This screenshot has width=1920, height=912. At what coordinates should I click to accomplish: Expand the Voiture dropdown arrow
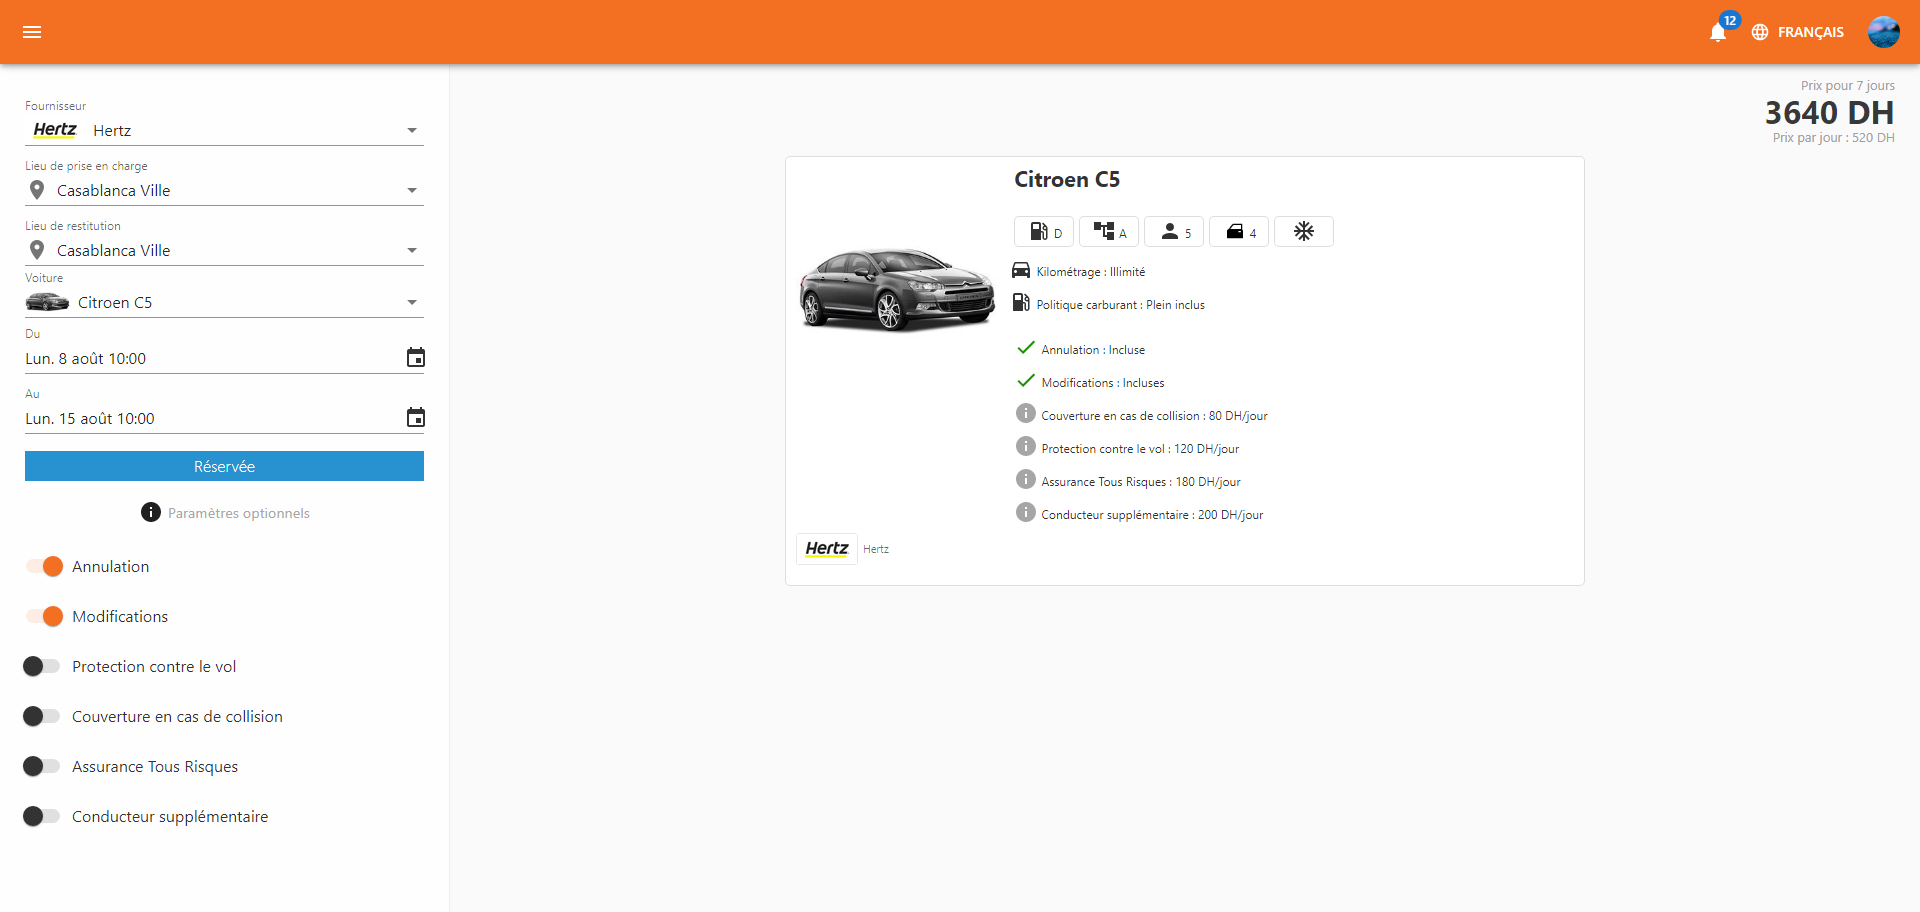tap(412, 303)
